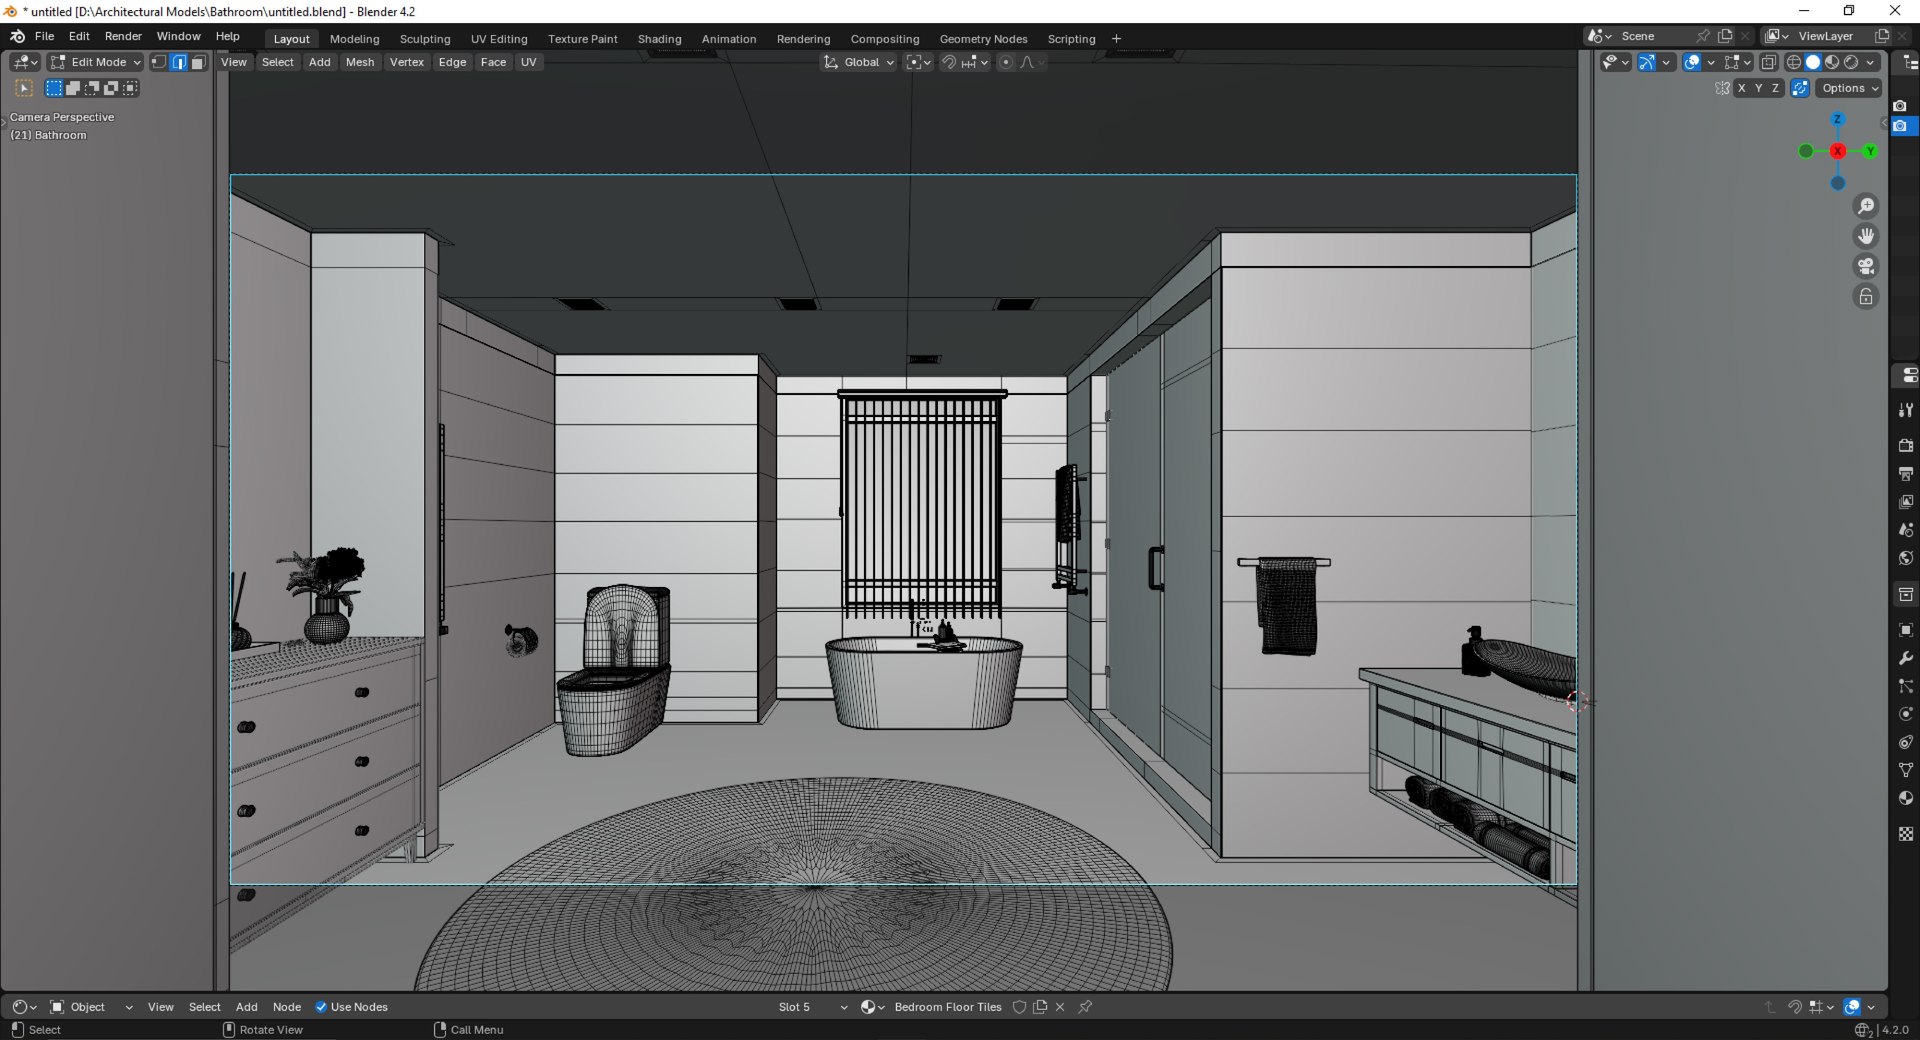Open pivot point dropdown

coord(918,62)
